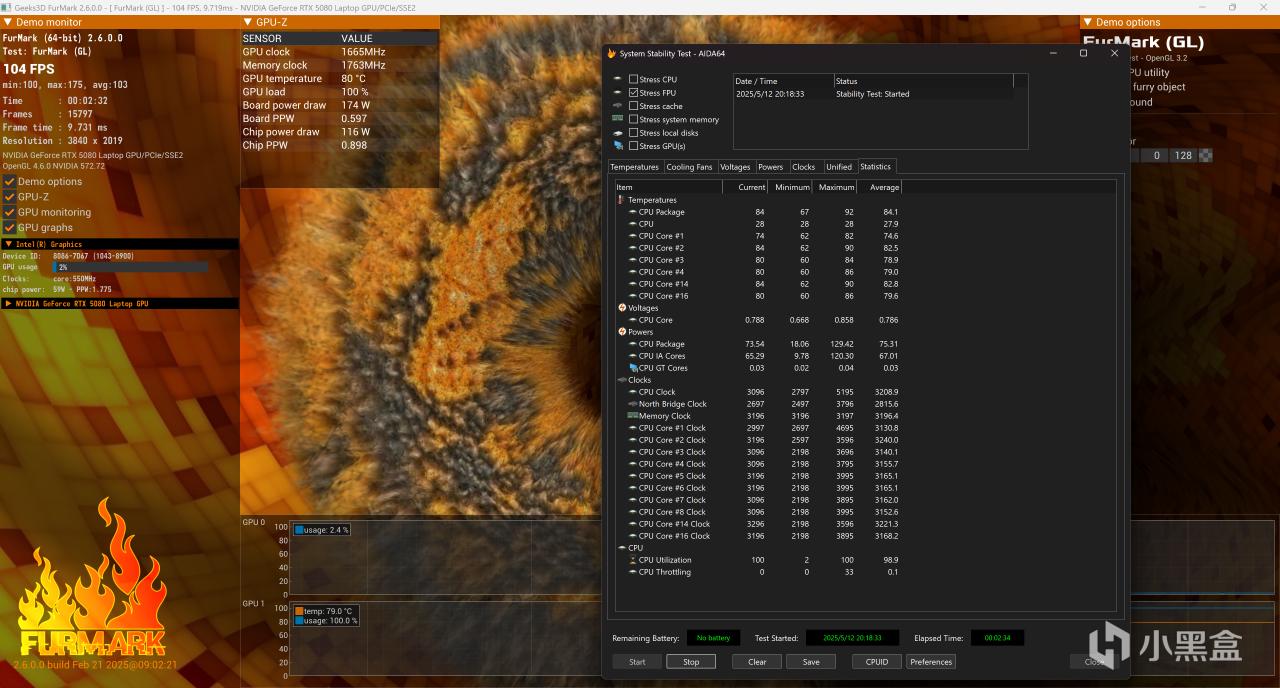
Task: Click the 128 color value field
Action: 1183,155
